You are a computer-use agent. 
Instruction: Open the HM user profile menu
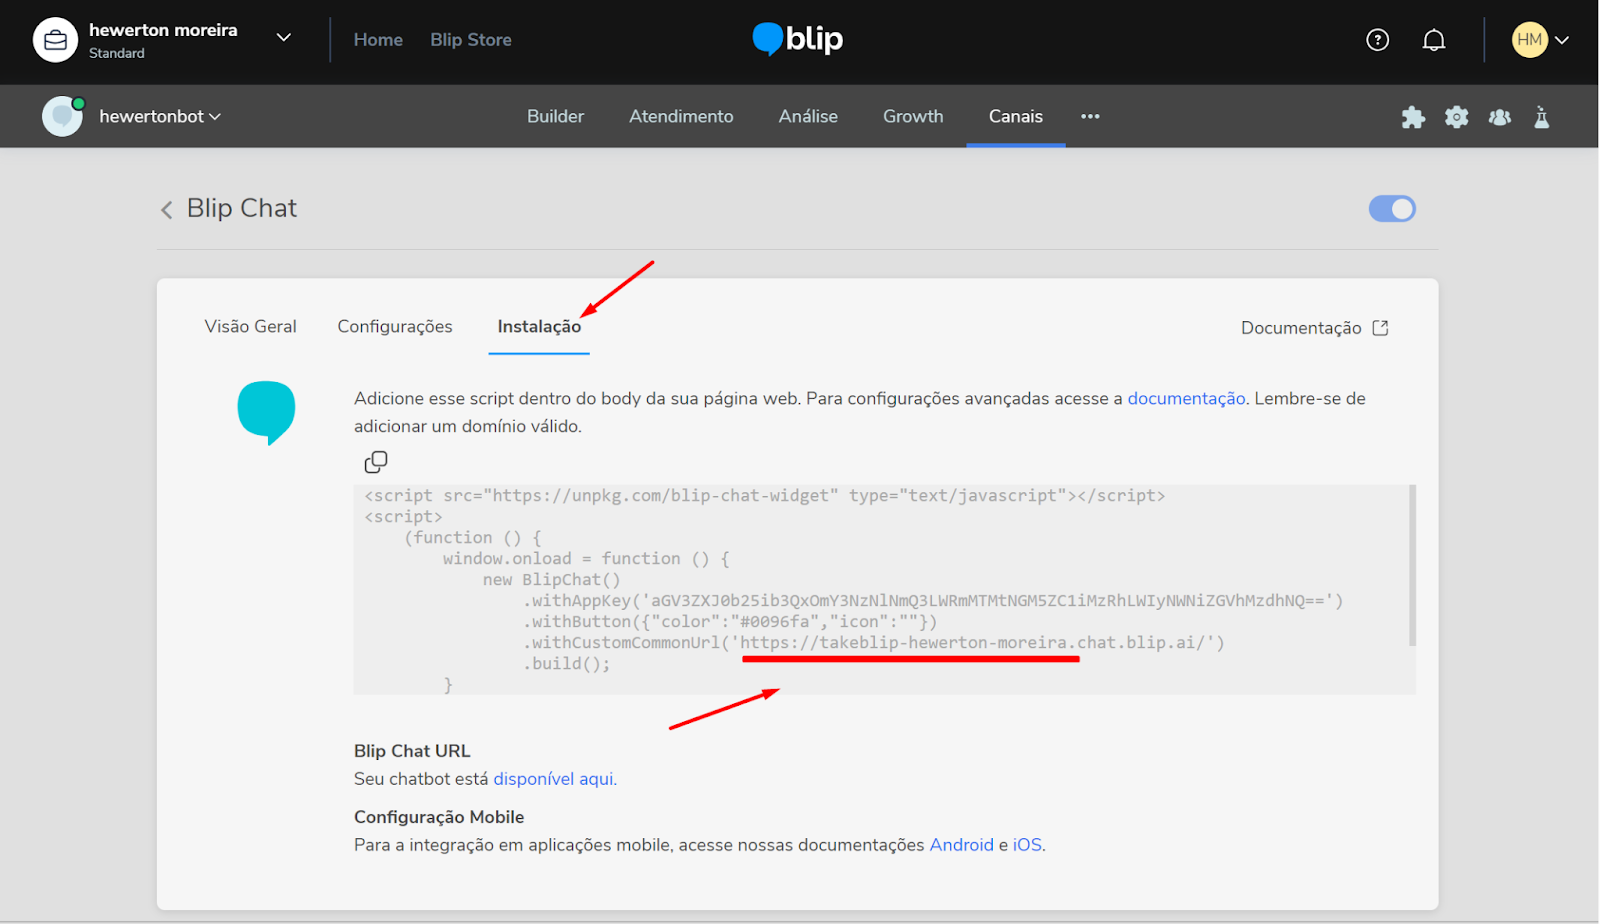pyautogui.click(x=1539, y=40)
